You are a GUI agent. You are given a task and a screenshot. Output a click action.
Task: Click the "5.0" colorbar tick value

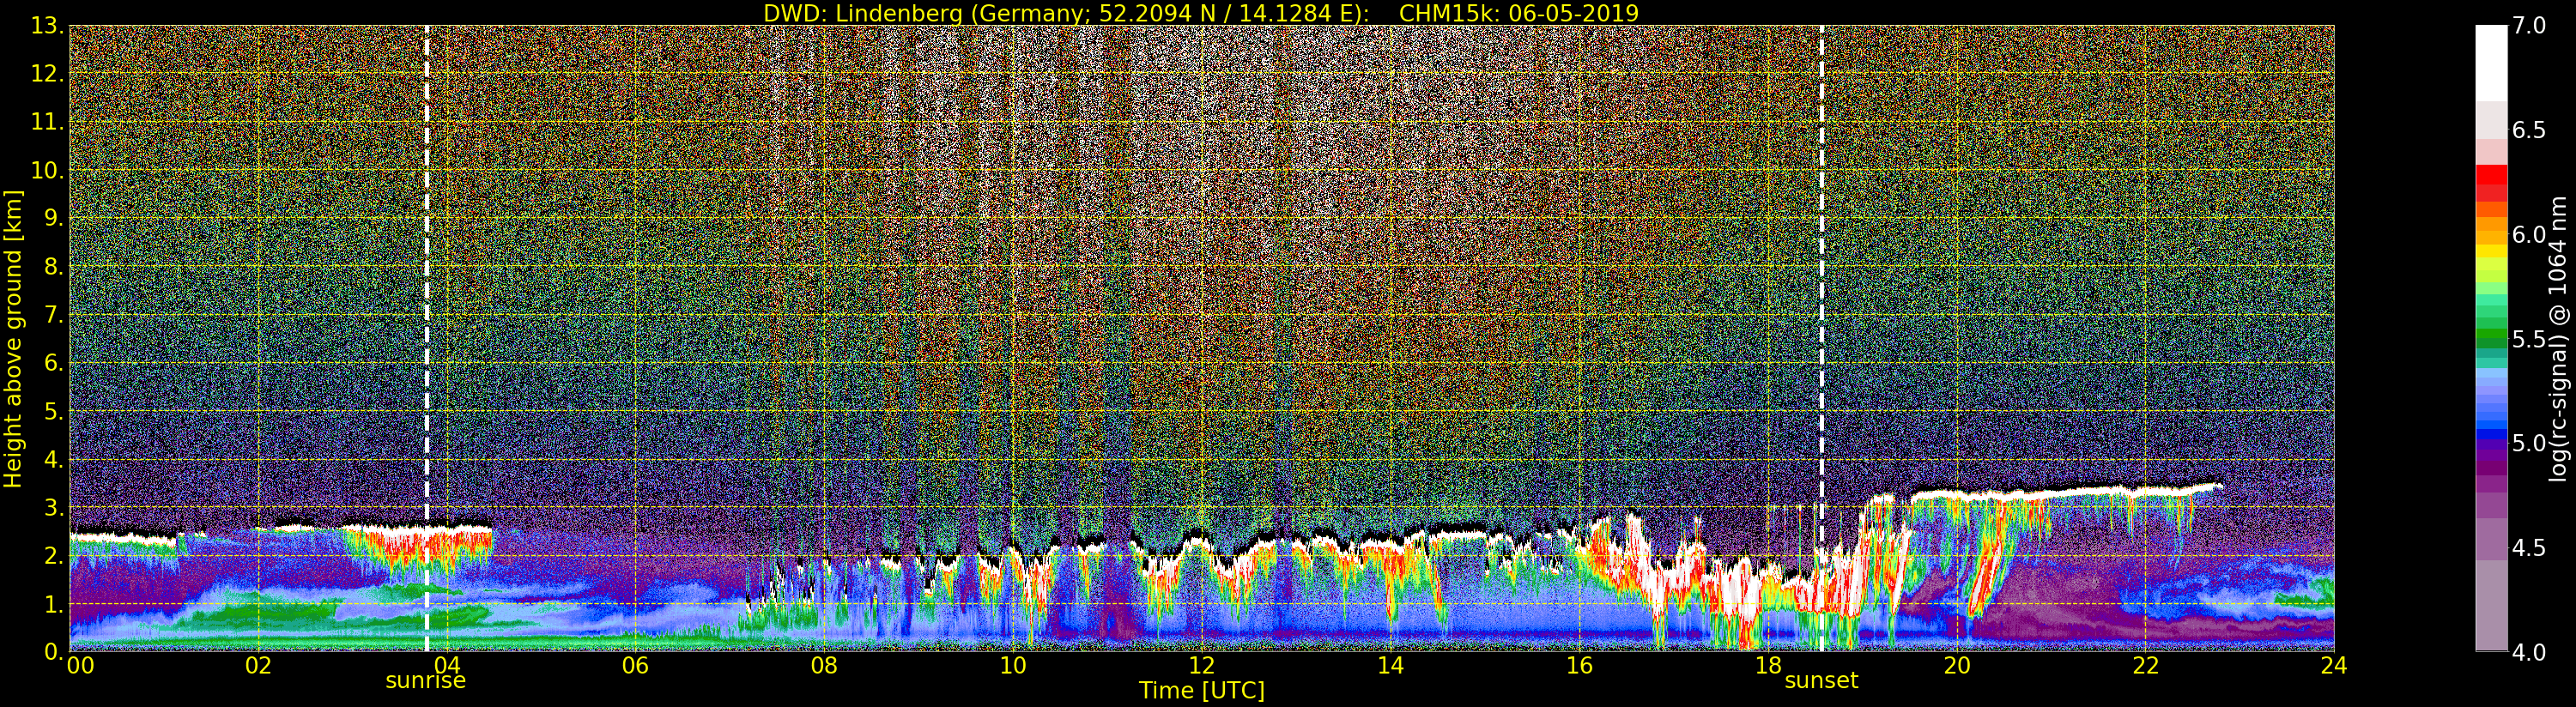click(2529, 443)
